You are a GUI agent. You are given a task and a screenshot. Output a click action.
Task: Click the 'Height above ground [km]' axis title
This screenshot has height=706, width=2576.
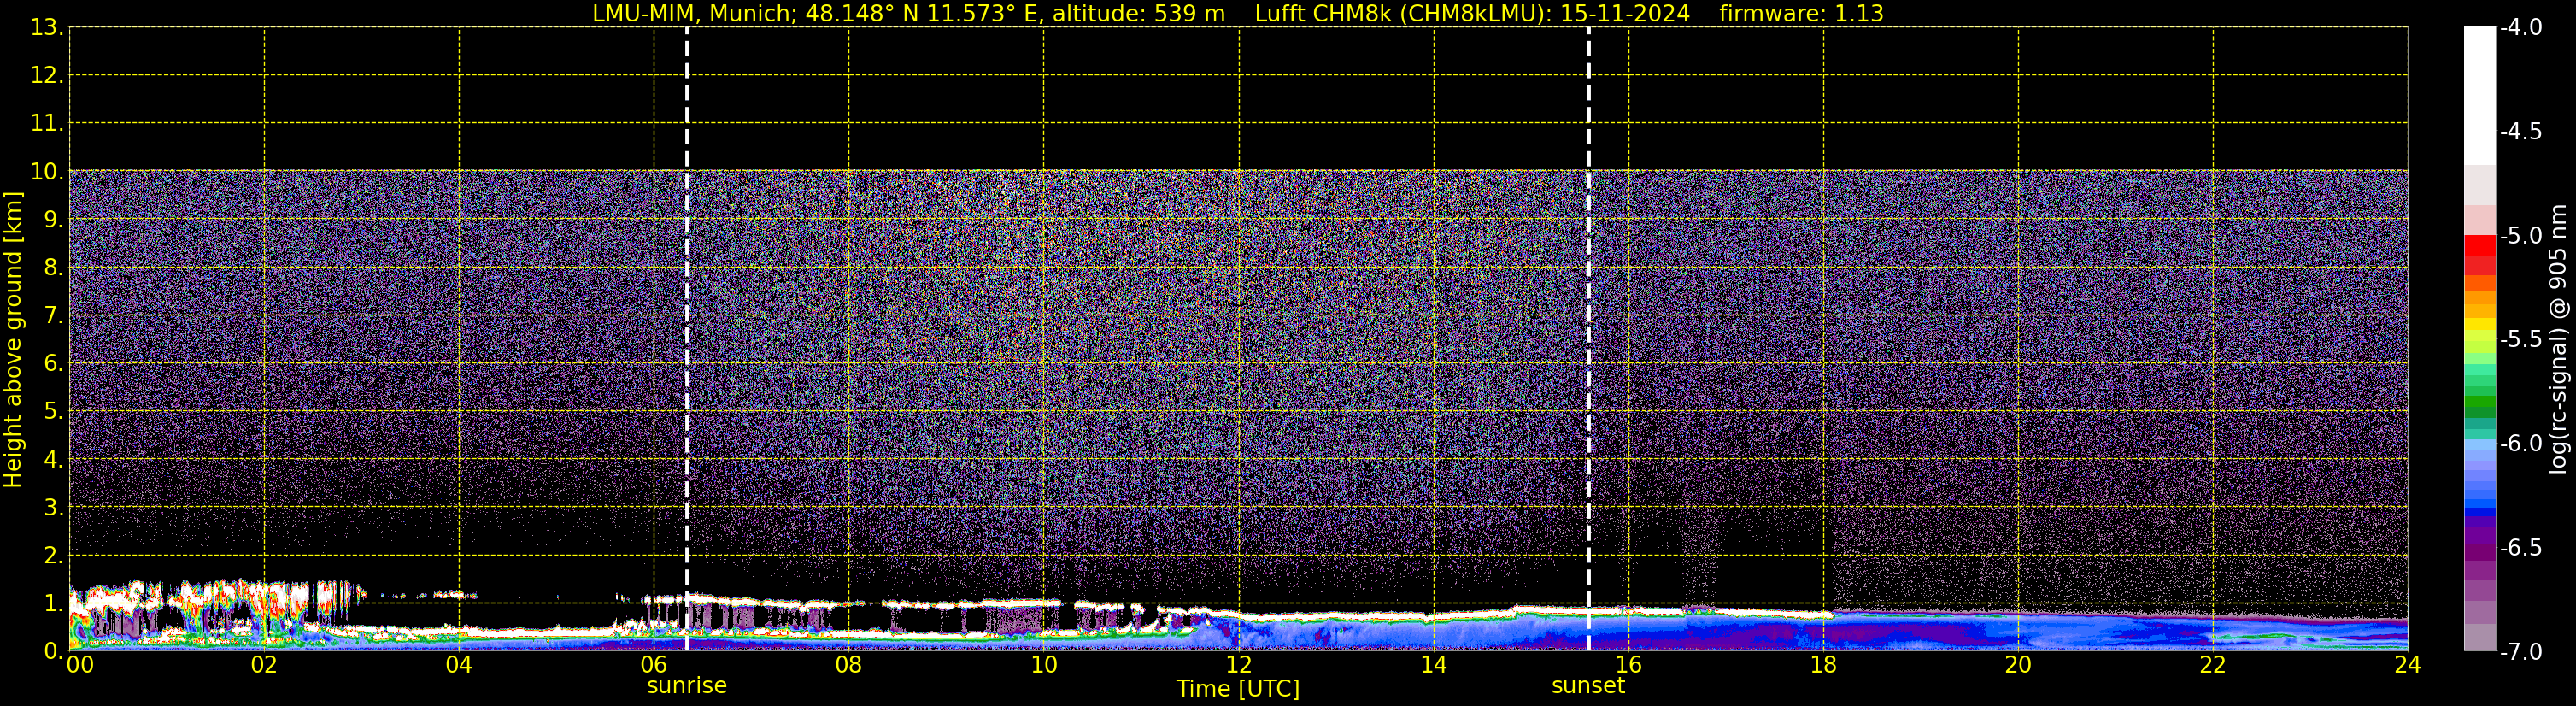[x=13, y=339]
